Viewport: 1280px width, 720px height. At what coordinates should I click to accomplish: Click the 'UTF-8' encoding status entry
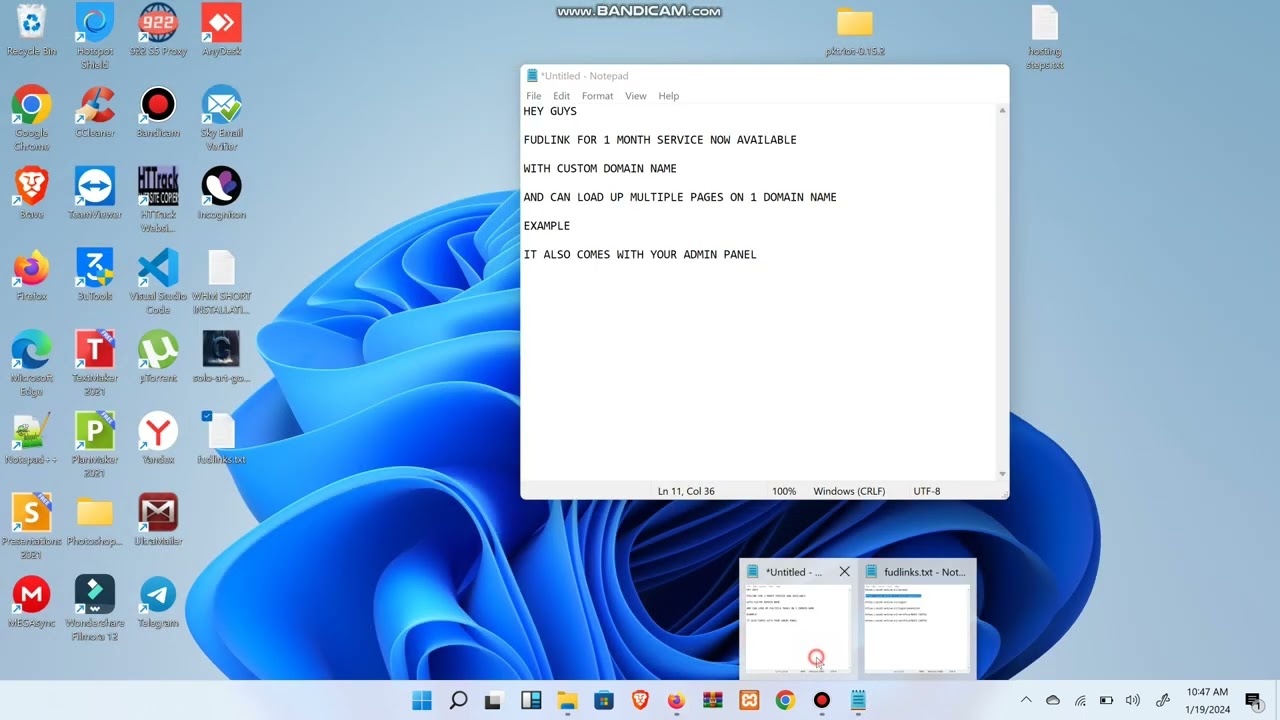(927, 491)
